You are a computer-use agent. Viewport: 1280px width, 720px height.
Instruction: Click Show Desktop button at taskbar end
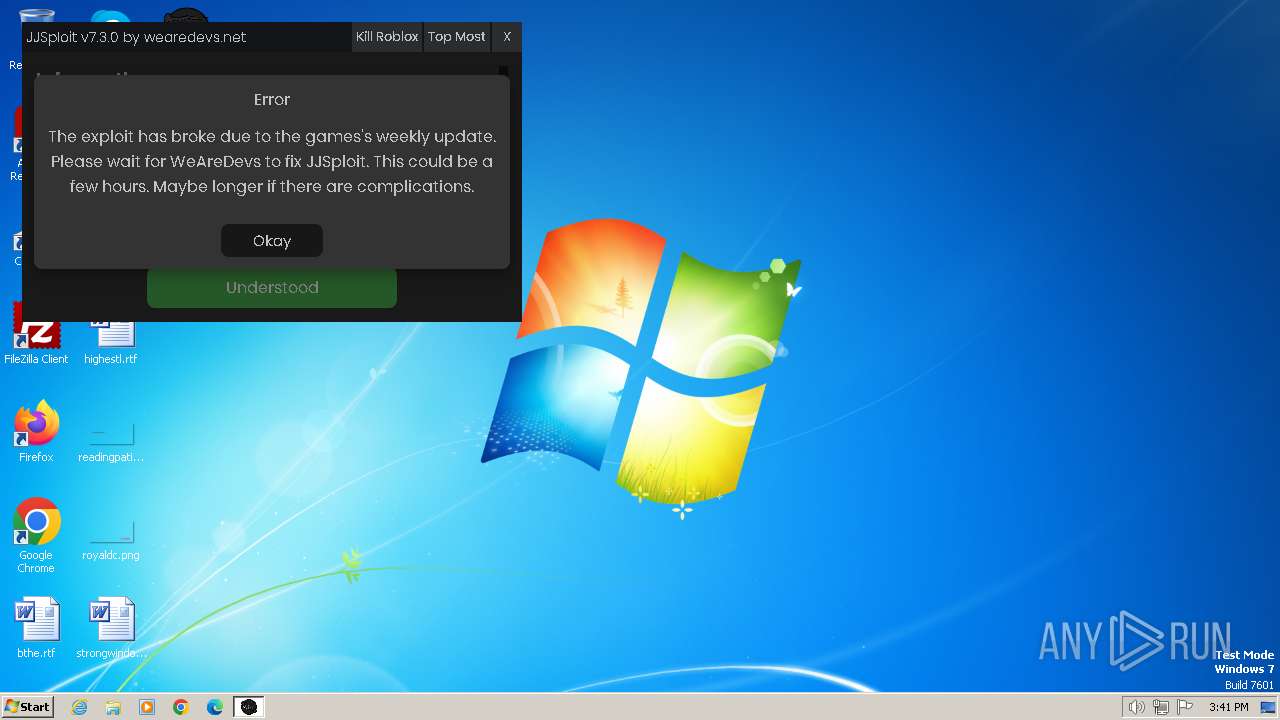pos(1268,707)
